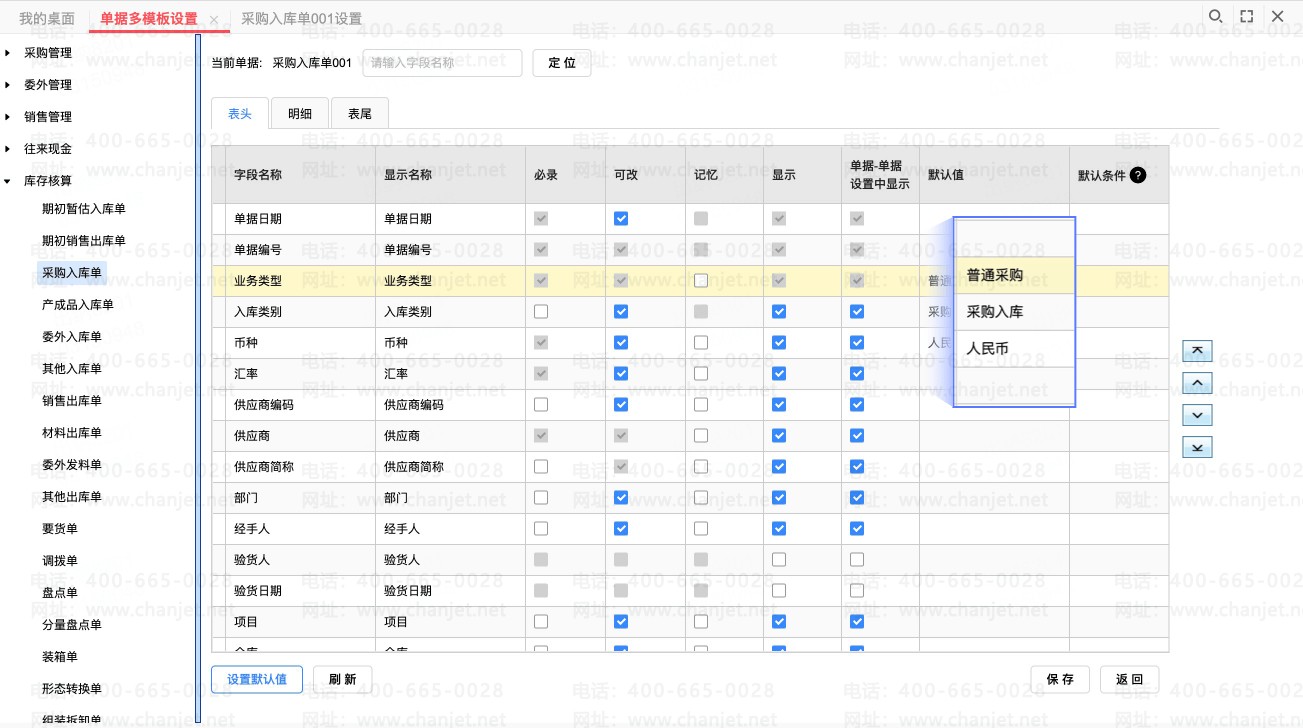Expand the 销售管理 tree node
This screenshot has height=728, width=1303.
8,116
